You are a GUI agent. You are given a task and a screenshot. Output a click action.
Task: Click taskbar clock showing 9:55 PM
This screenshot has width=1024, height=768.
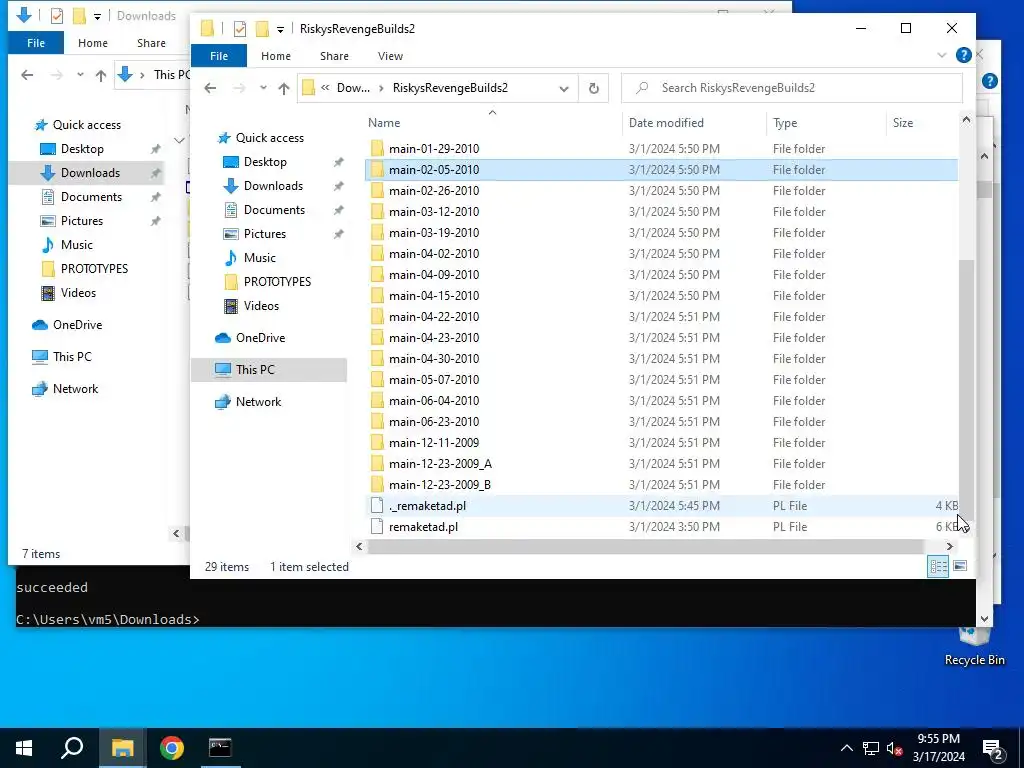coord(938,748)
